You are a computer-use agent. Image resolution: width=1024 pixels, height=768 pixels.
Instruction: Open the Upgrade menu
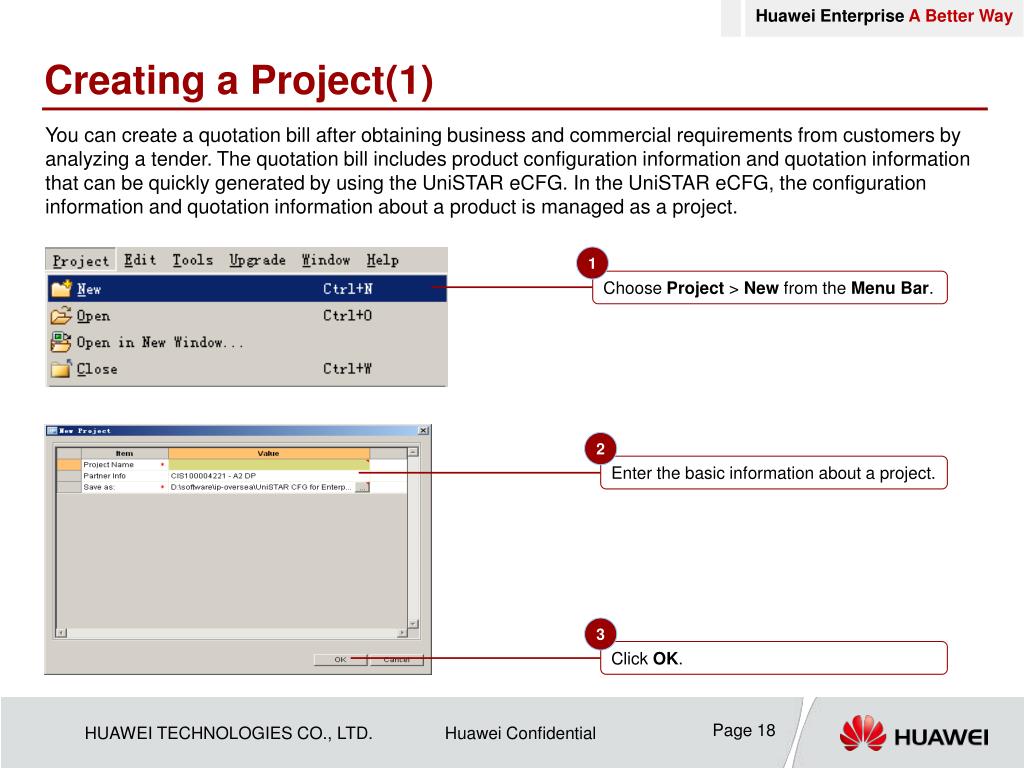(x=257, y=260)
